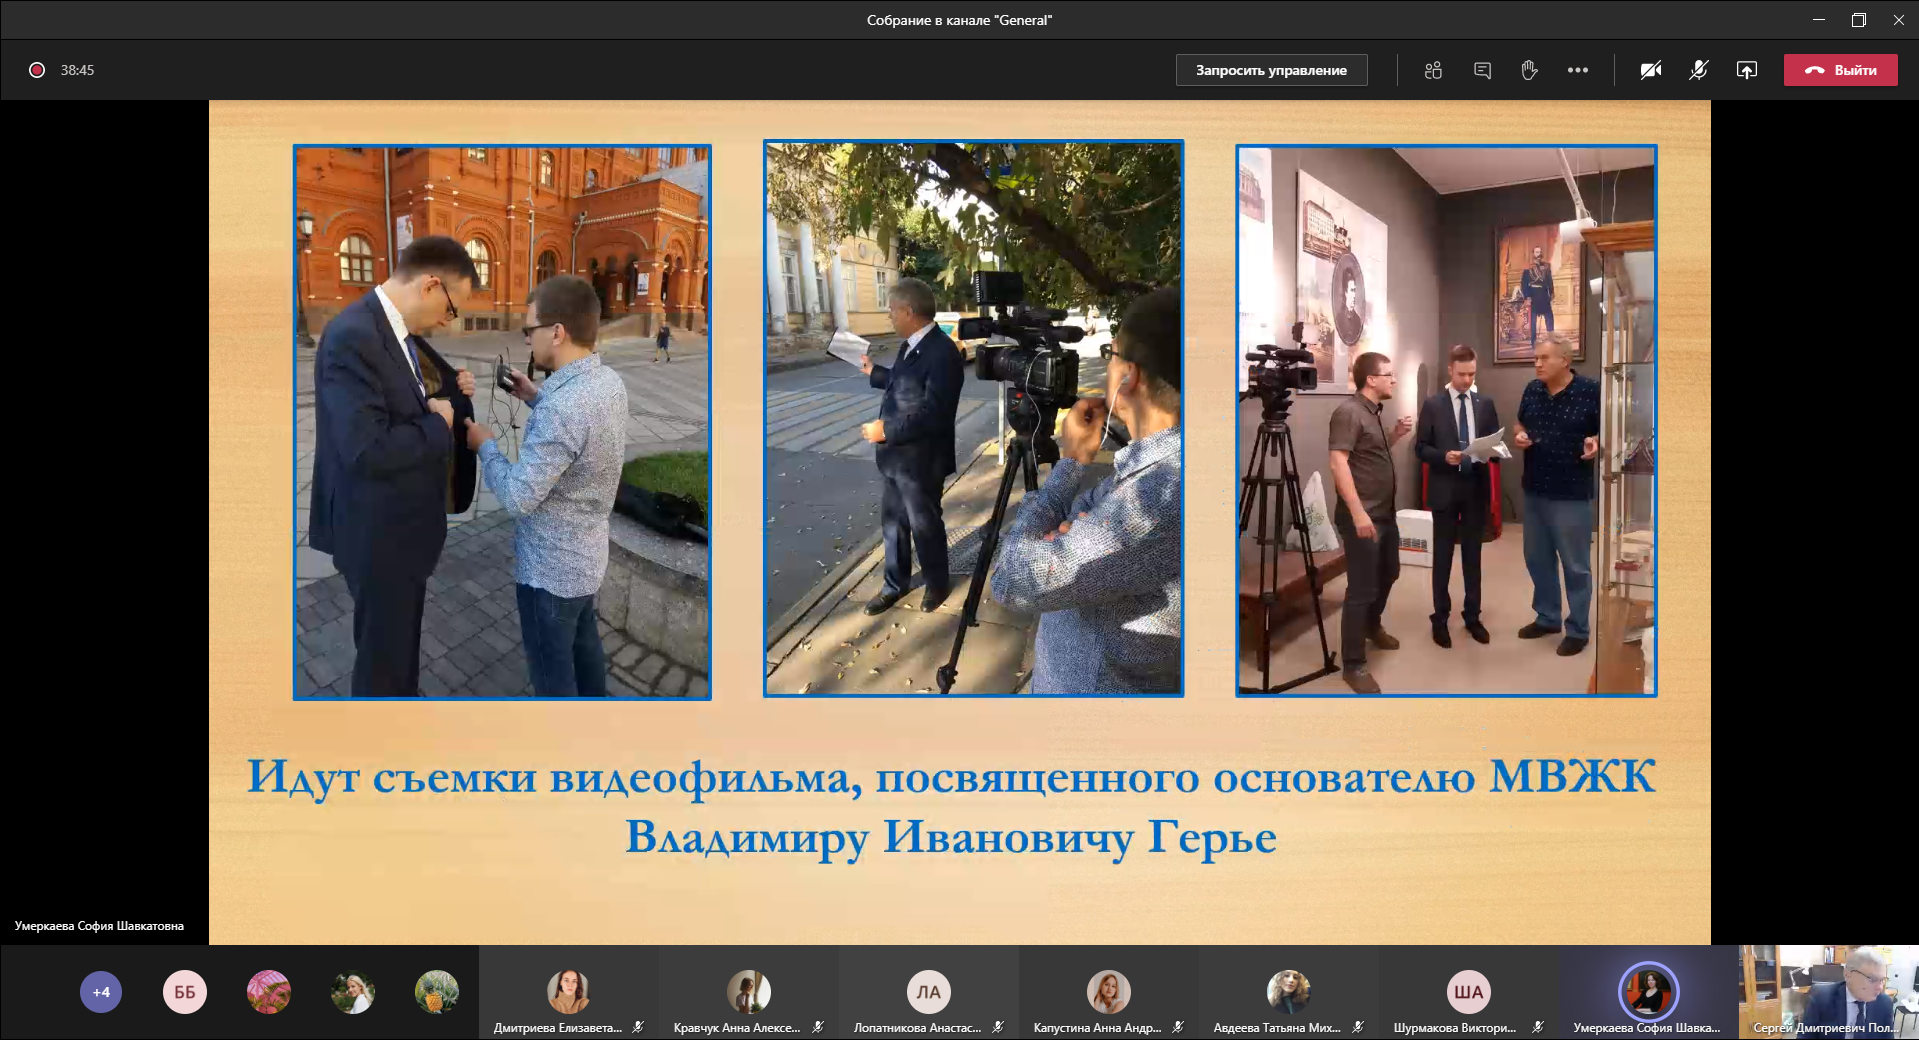Expand the +4 additional participants

coord(101,992)
